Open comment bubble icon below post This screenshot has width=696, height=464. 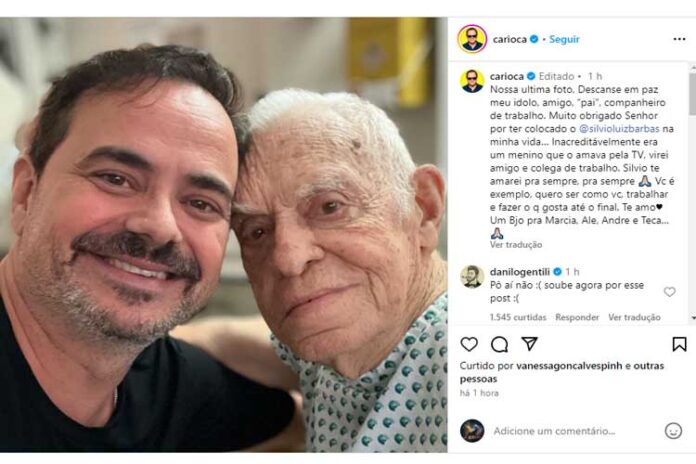[499, 345]
